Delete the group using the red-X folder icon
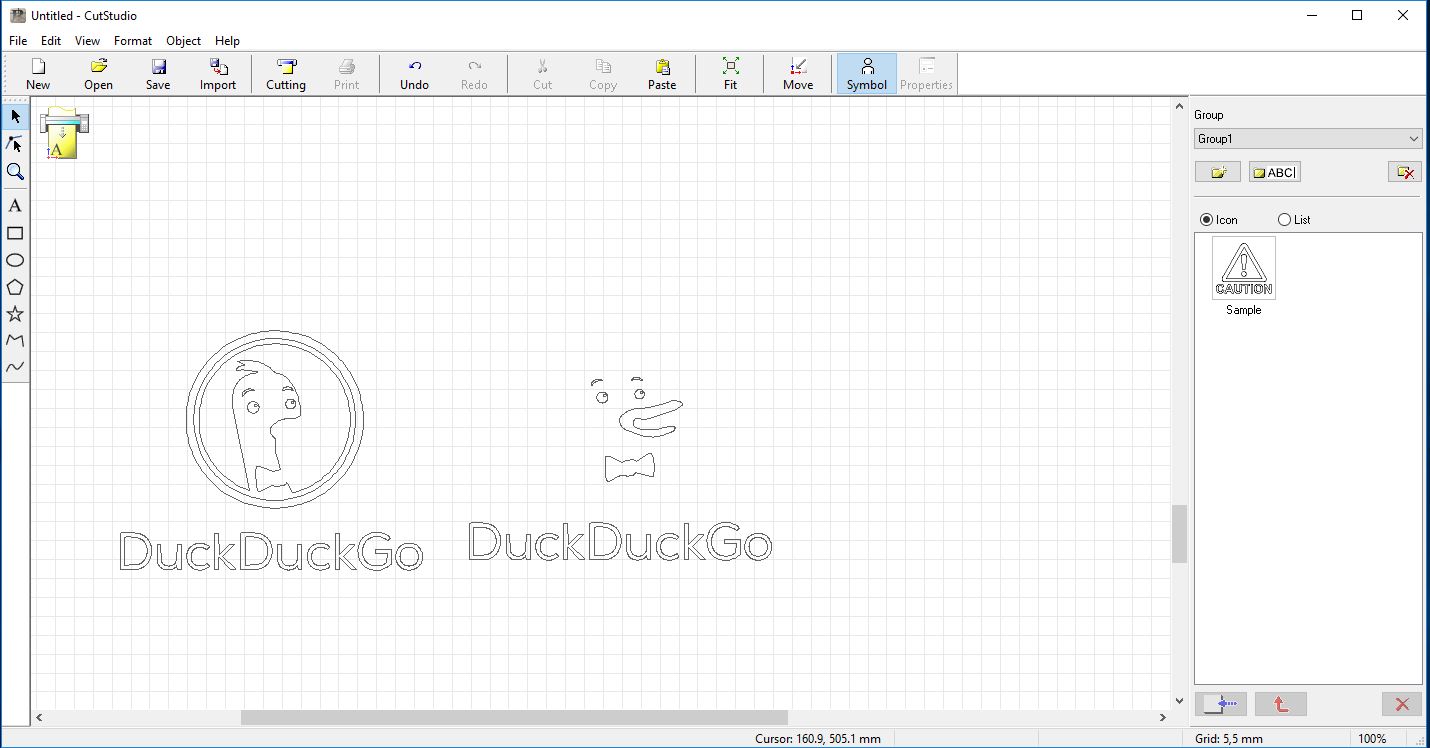Screen dimensions: 1430x748 coord(1404,171)
